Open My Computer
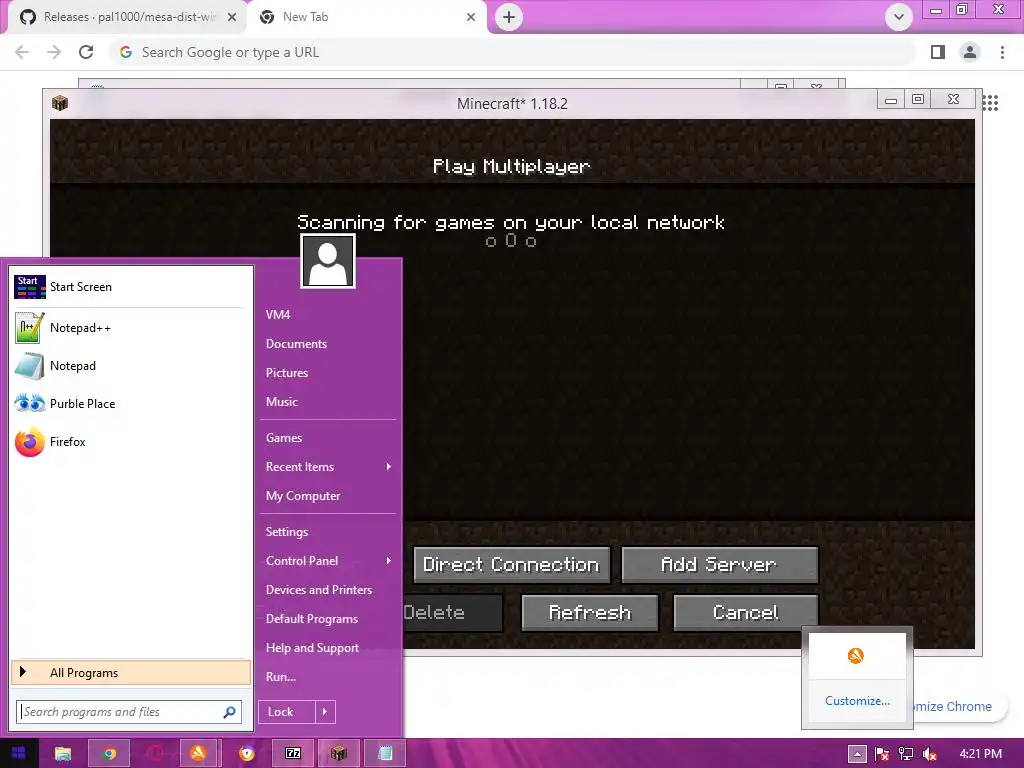Image resolution: width=1024 pixels, height=768 pixels. (x=303, y=496)
